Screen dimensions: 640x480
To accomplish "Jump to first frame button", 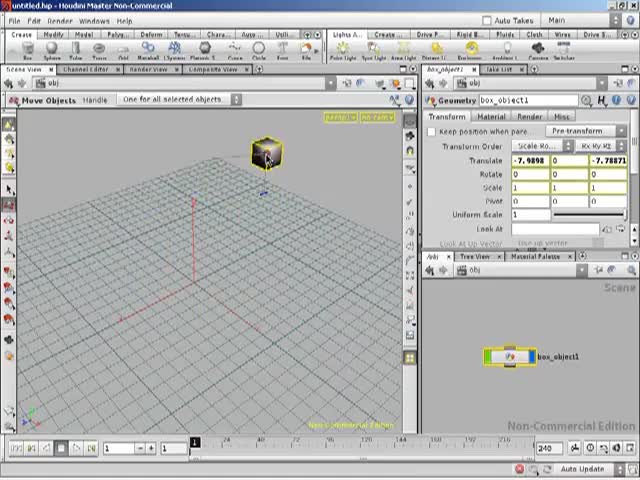I will point(16,448).
